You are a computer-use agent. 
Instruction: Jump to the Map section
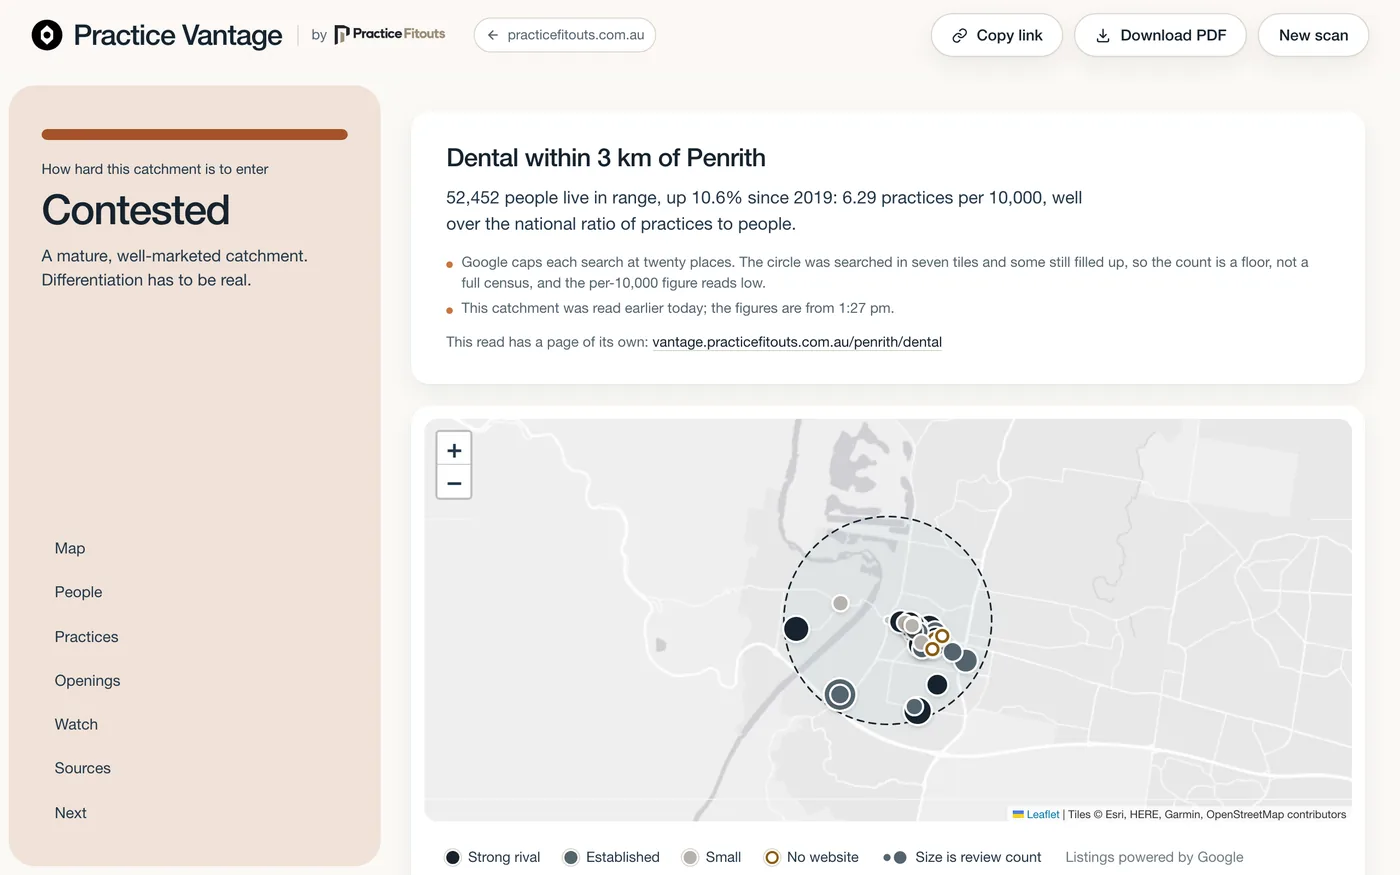click(x=70, y=548)
